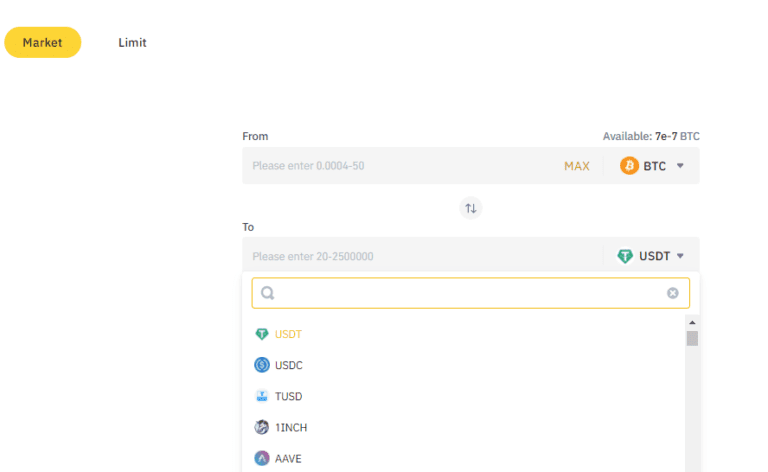The height and width of the screenshot is (472, 768).
Task: Choose USDC label in the dropdown list
Action: [x=288, y=365]
